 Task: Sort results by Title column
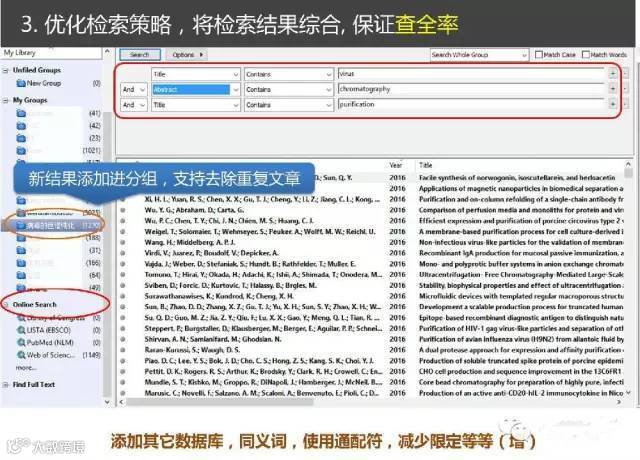425,165
